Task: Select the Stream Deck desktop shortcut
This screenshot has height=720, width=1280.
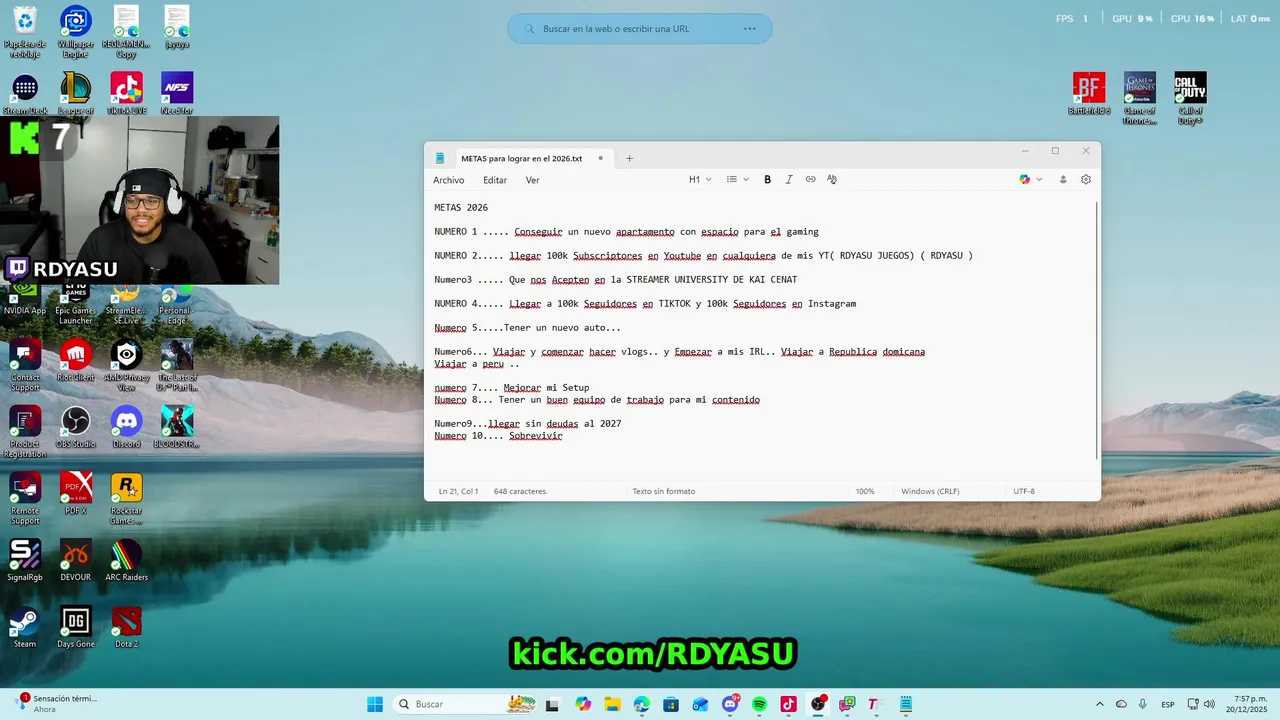Action: 25,94
